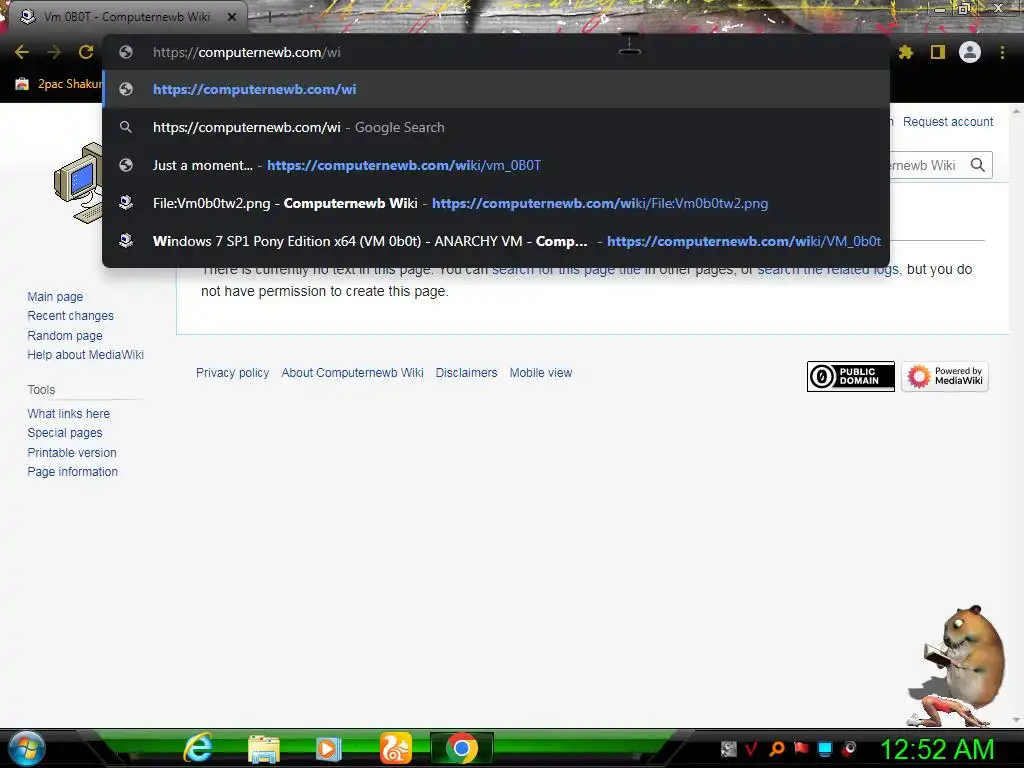1024x768 pixels.
Task: Click the red V tray icon
Action: 752,748
